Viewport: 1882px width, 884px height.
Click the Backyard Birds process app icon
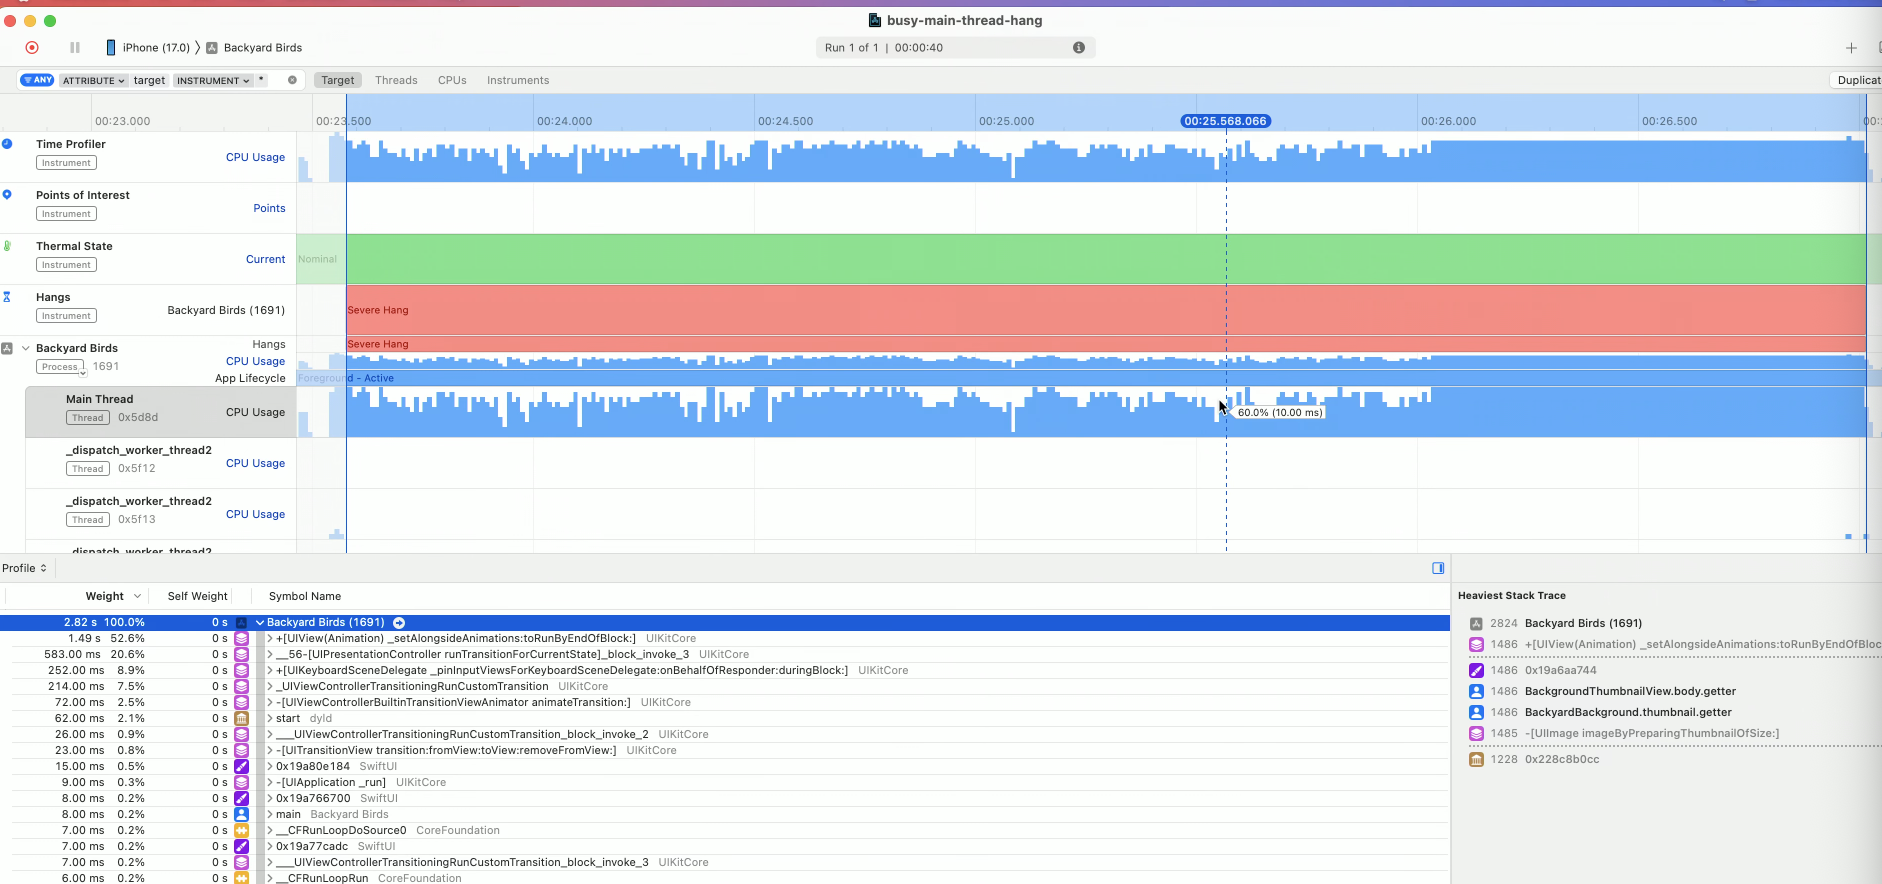click(x=7, y=348)
